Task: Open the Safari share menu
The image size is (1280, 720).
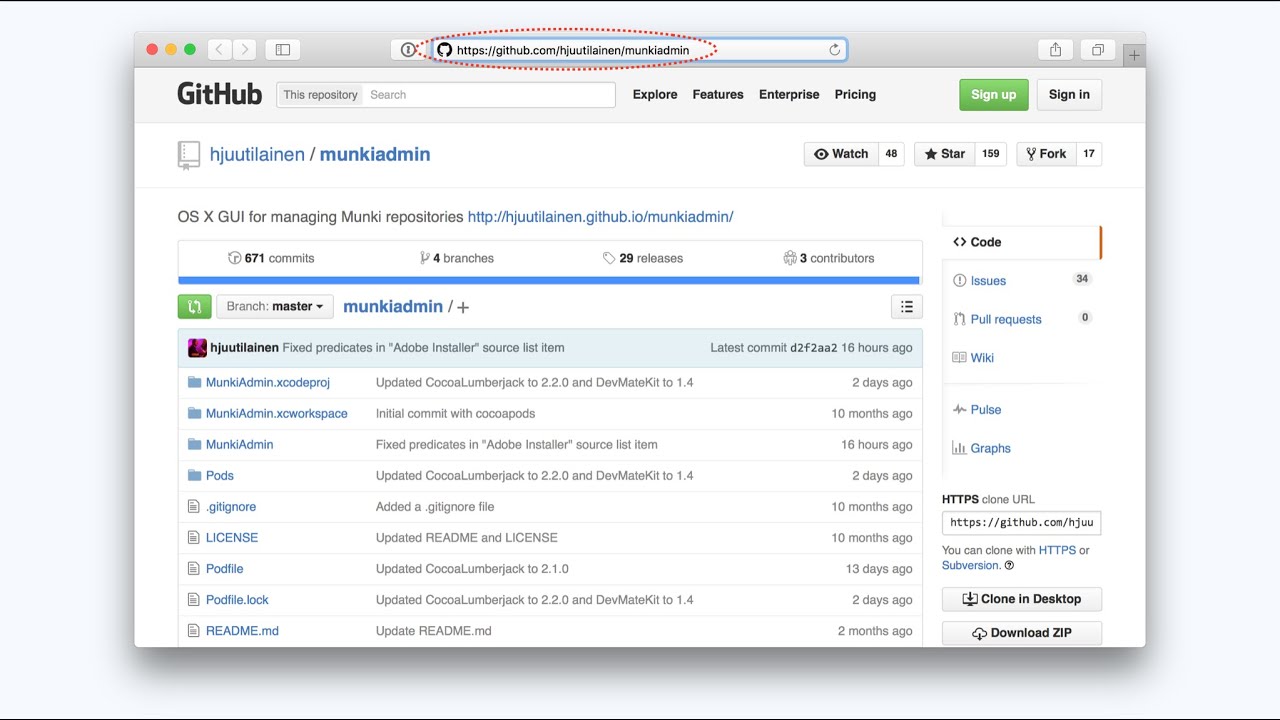Action: 1055,49
